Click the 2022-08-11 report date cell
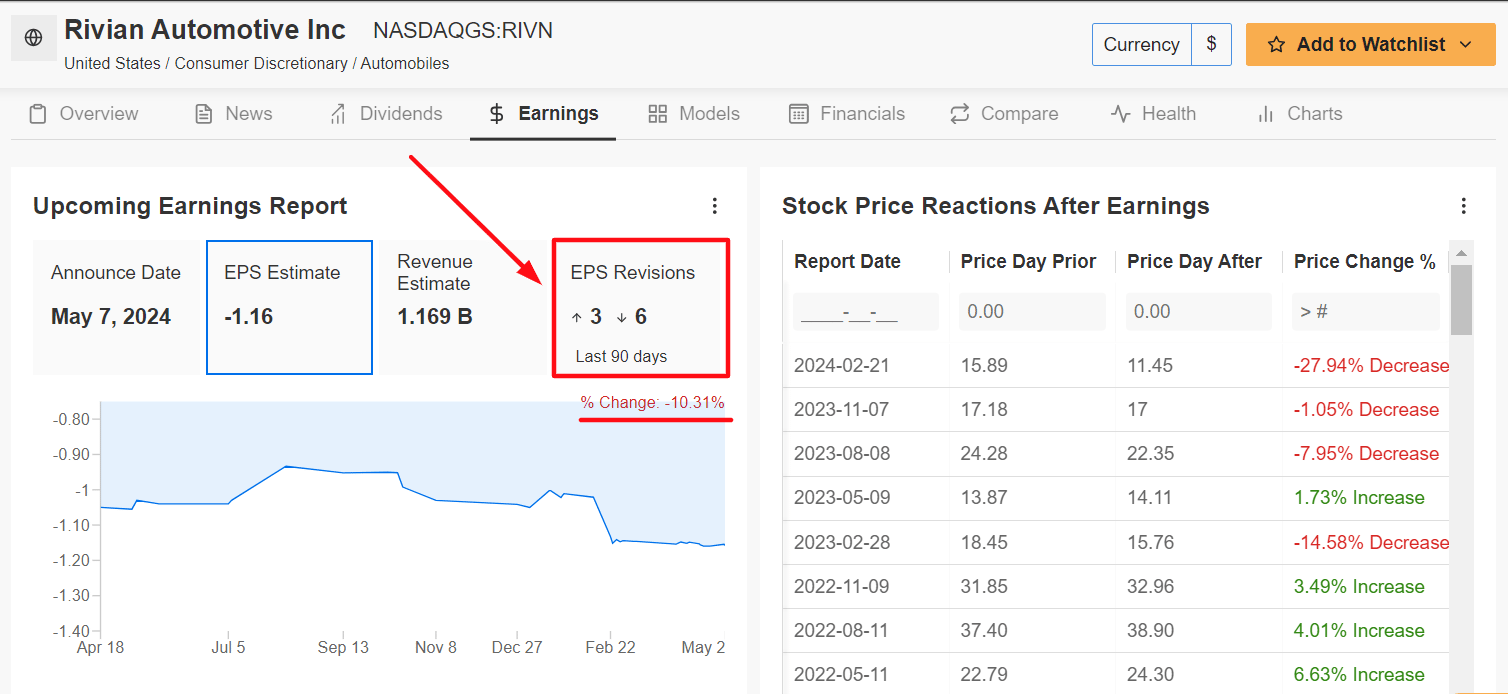 [841, 631]
